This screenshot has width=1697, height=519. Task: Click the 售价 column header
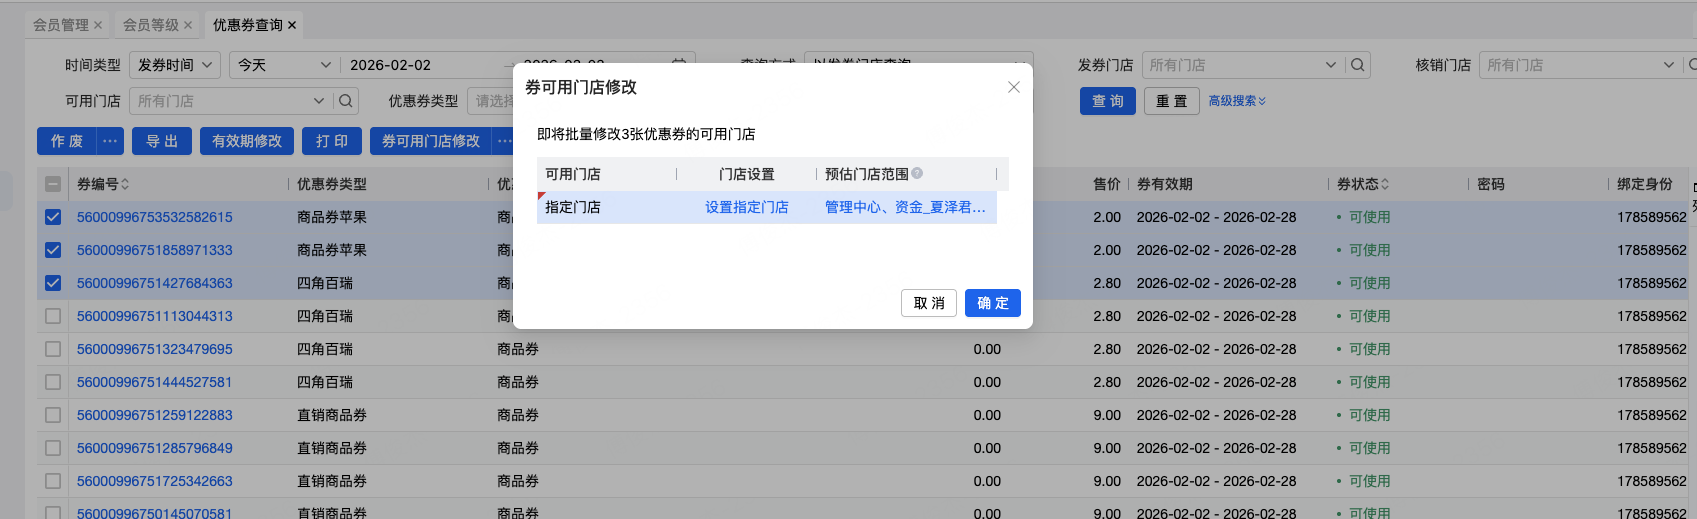click(x=1107, y=184)
